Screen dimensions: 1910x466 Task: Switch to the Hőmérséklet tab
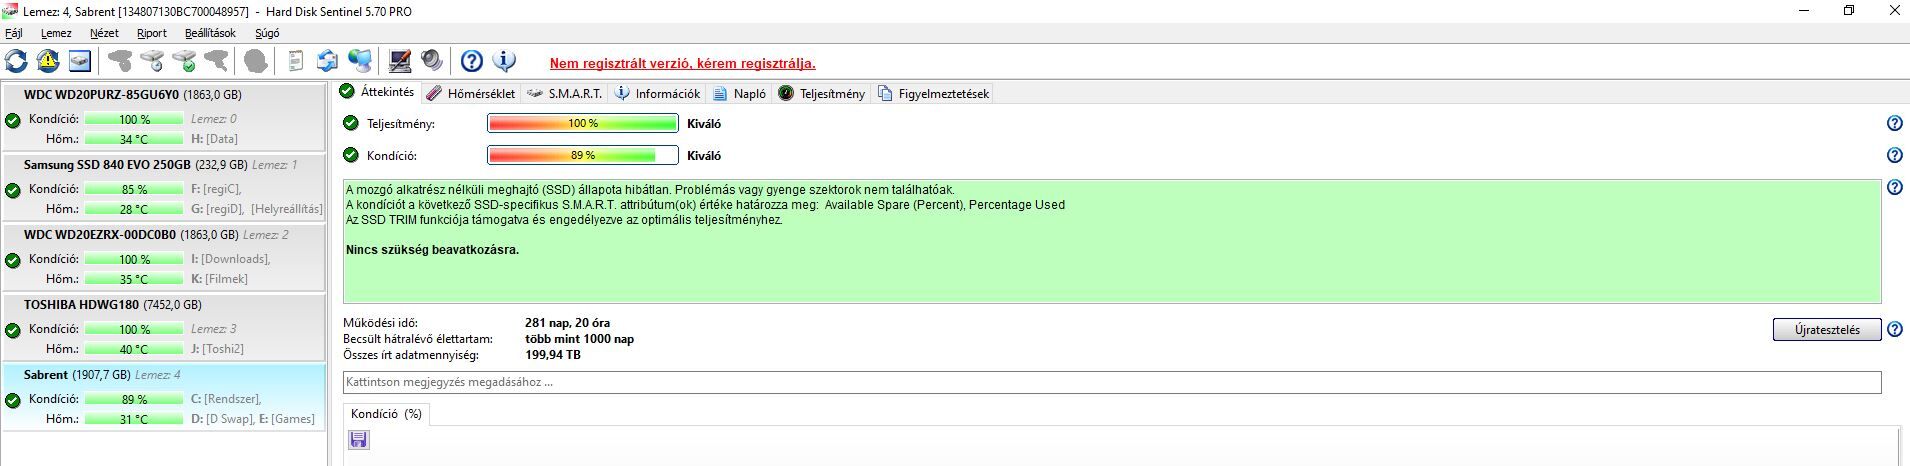pyautogui.click(x=470, y=93)
